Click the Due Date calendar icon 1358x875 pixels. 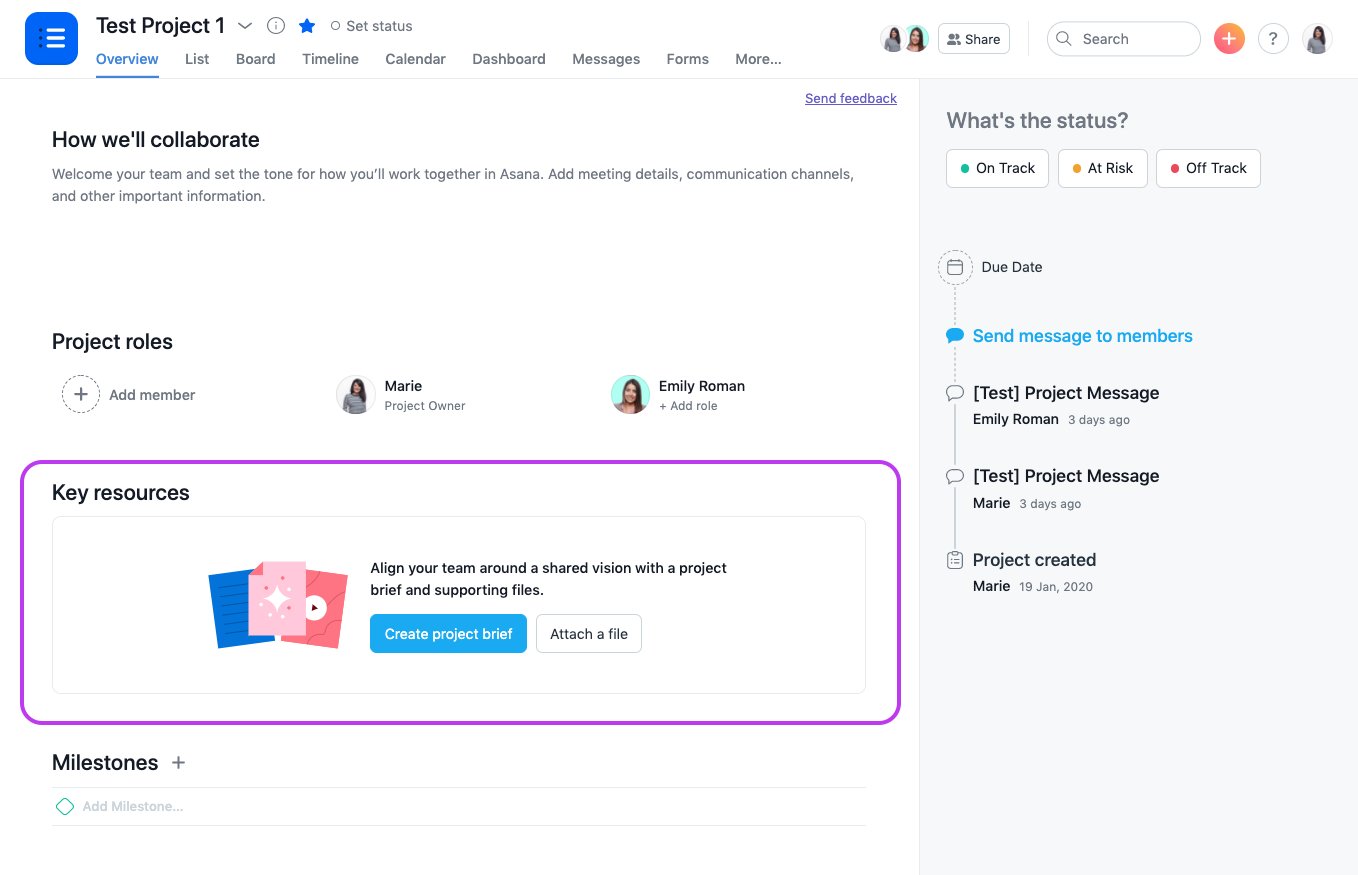click(955, 267)
